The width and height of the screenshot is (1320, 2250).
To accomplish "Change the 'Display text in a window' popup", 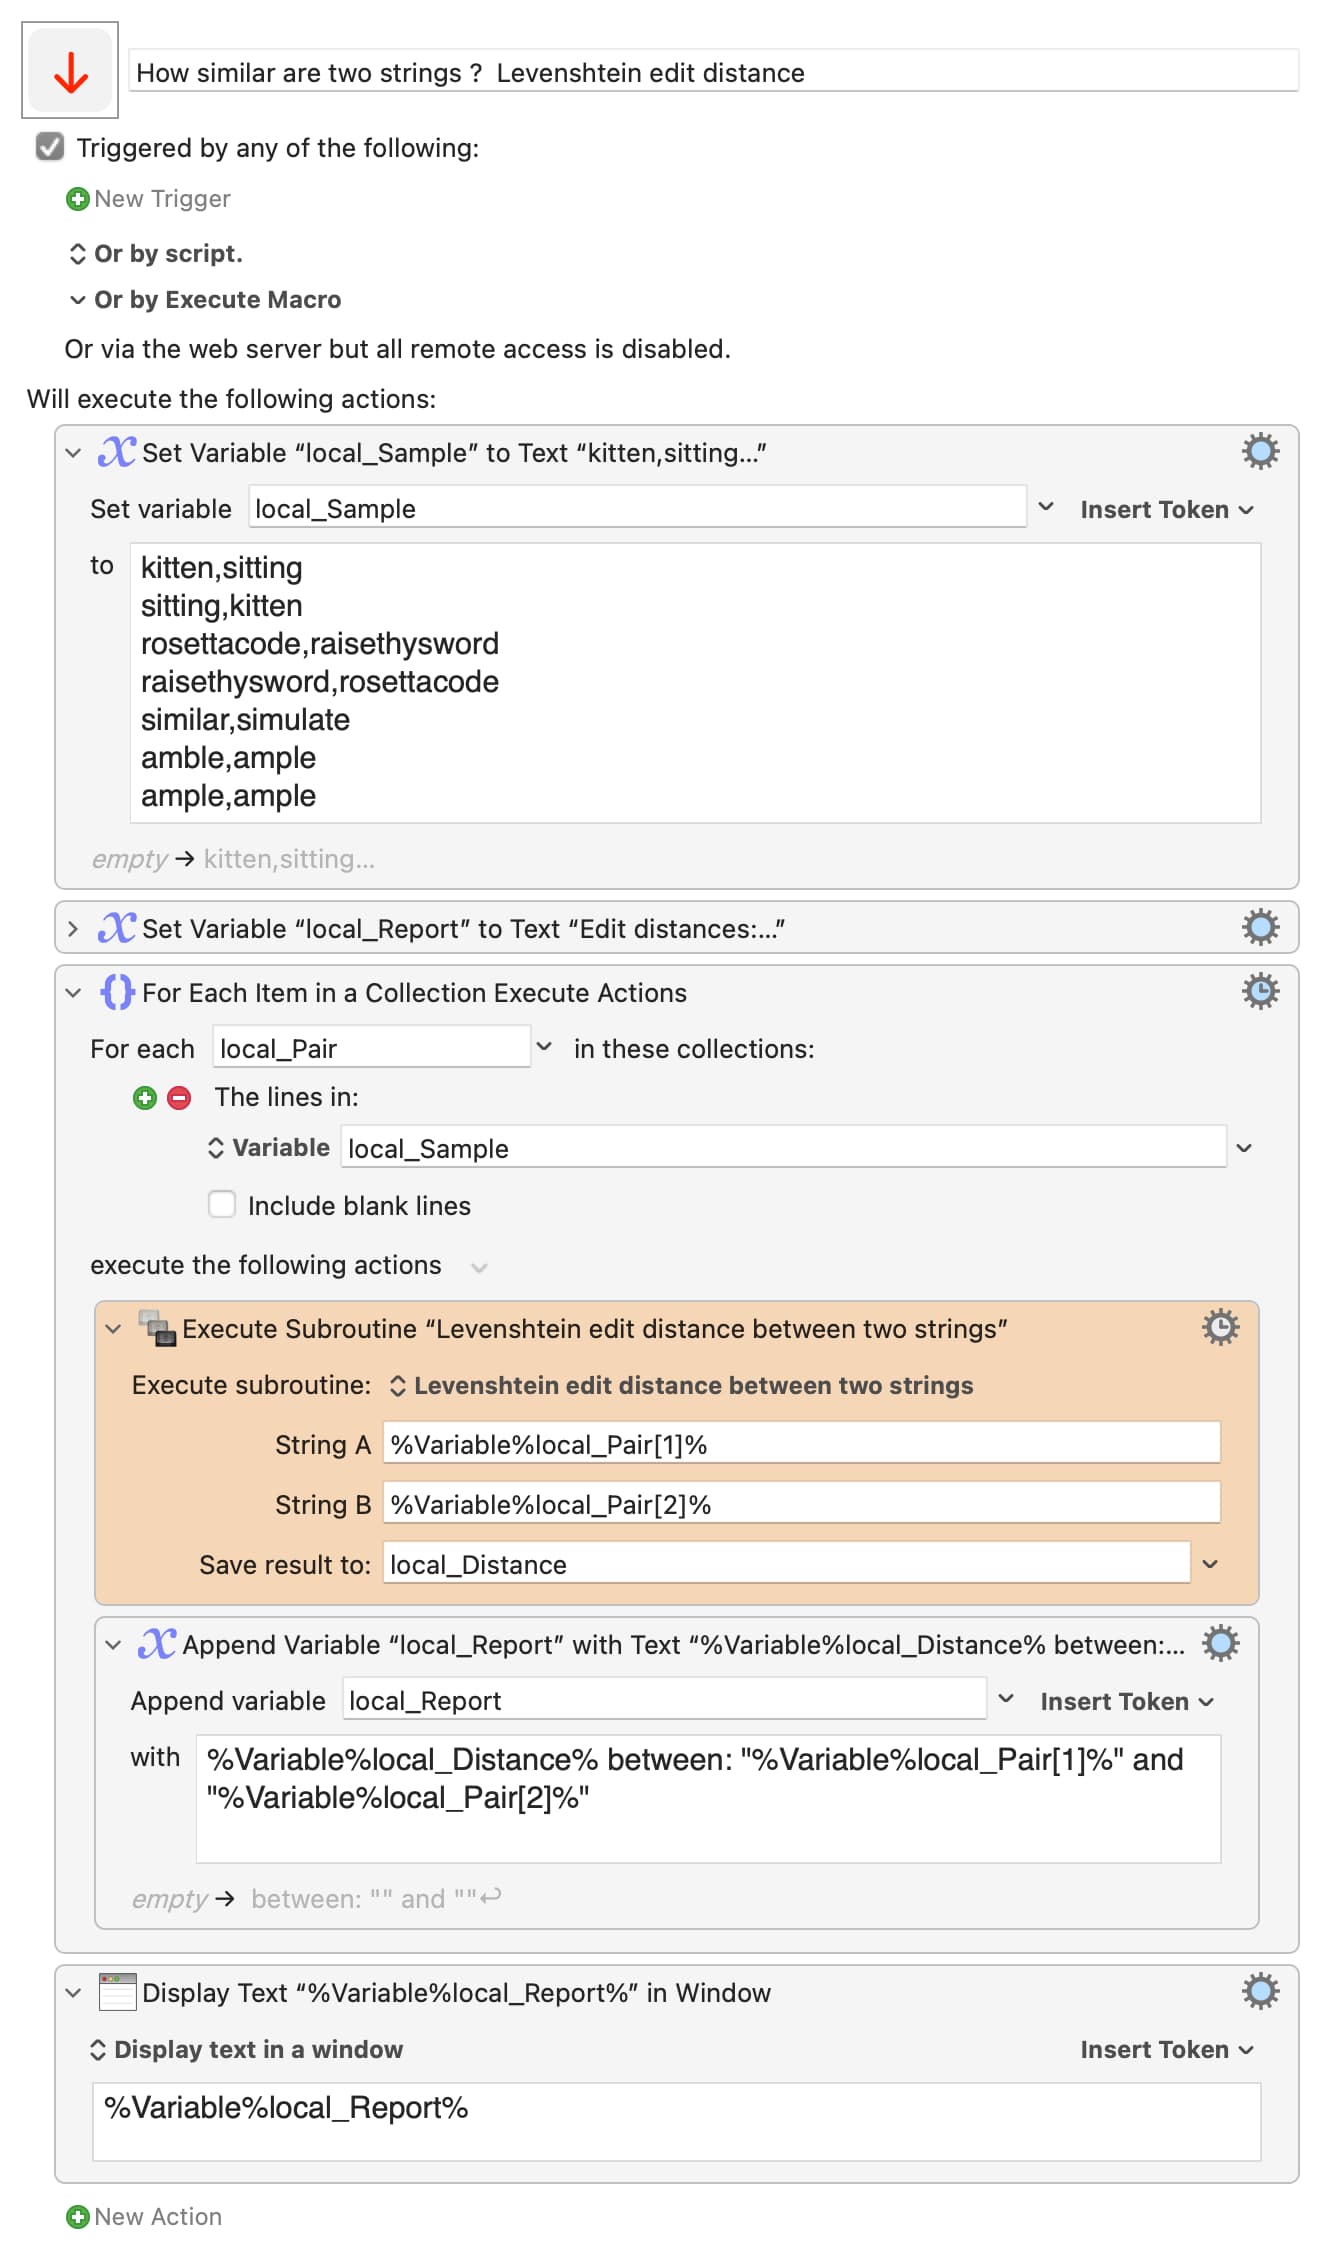I will (247, 2049).
